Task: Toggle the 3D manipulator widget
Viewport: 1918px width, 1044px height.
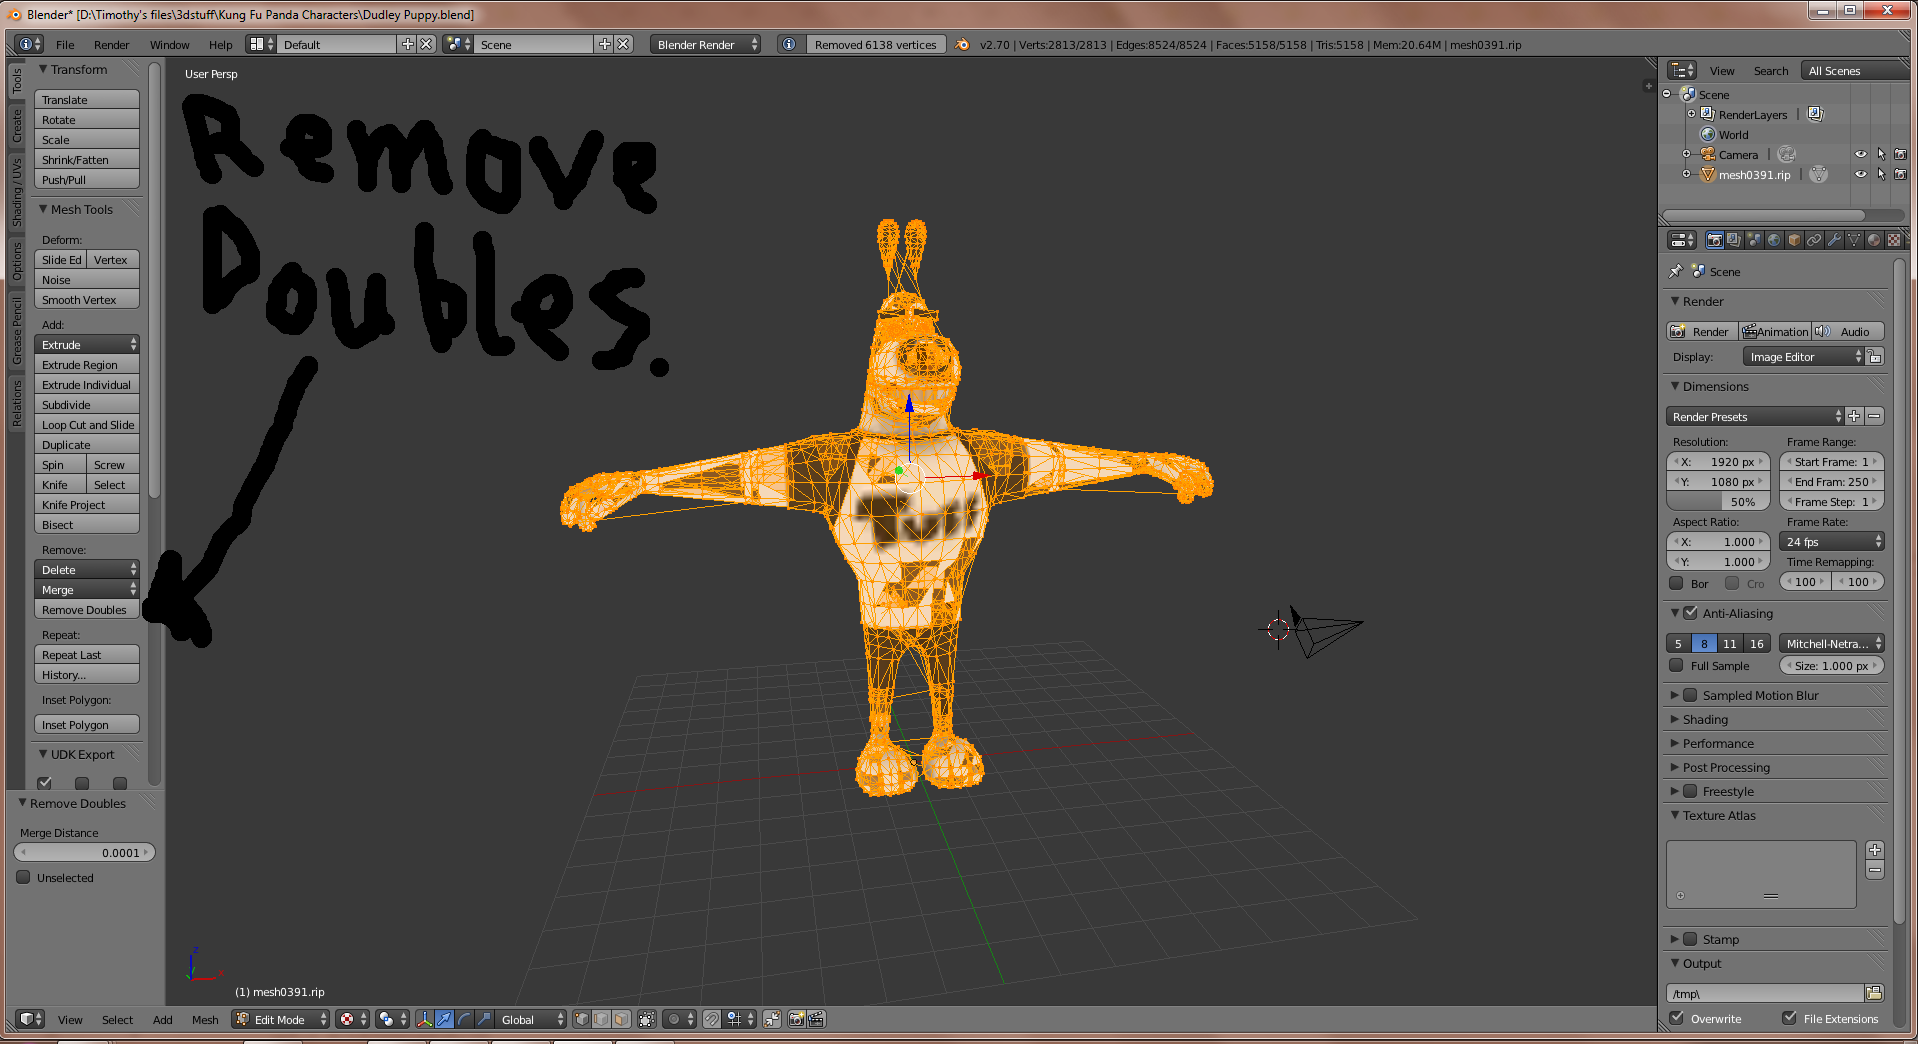Action: [x=424, y=1019]
